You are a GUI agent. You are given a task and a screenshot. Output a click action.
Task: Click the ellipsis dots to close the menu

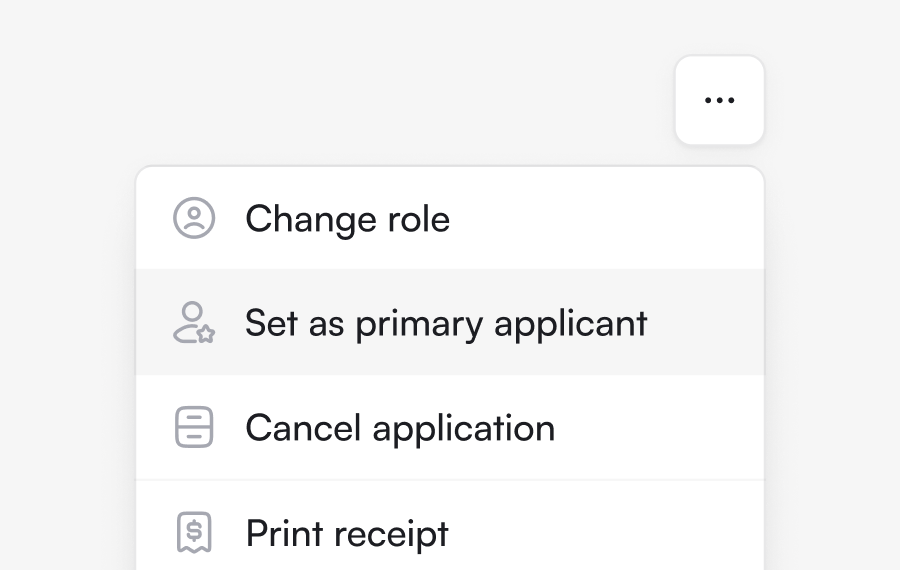pos(720,100)
